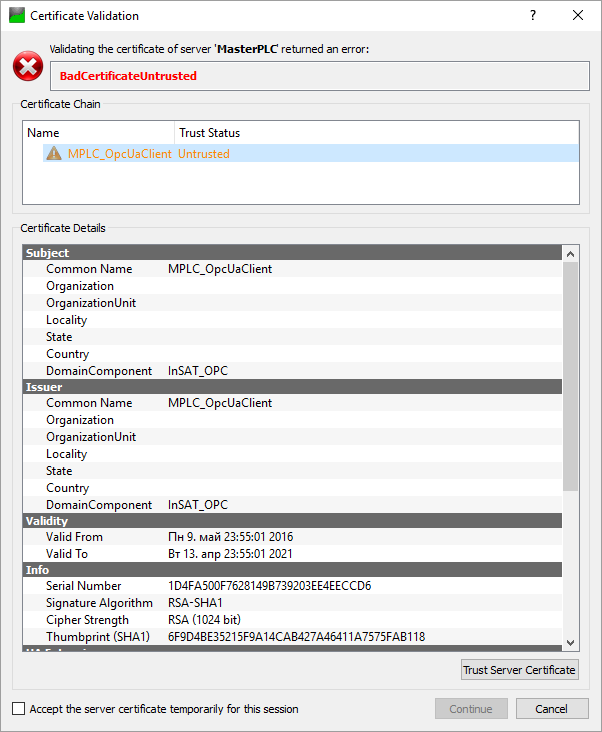Click Issuer's Common Name value MPLC_OpcUaClient
Viewport: 602px width, 732px height.
[x=220, y=403]
